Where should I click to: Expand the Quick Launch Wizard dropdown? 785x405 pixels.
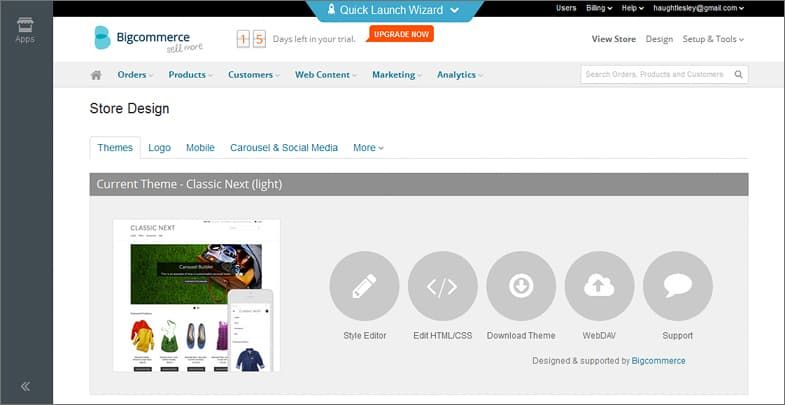point(454,10)
